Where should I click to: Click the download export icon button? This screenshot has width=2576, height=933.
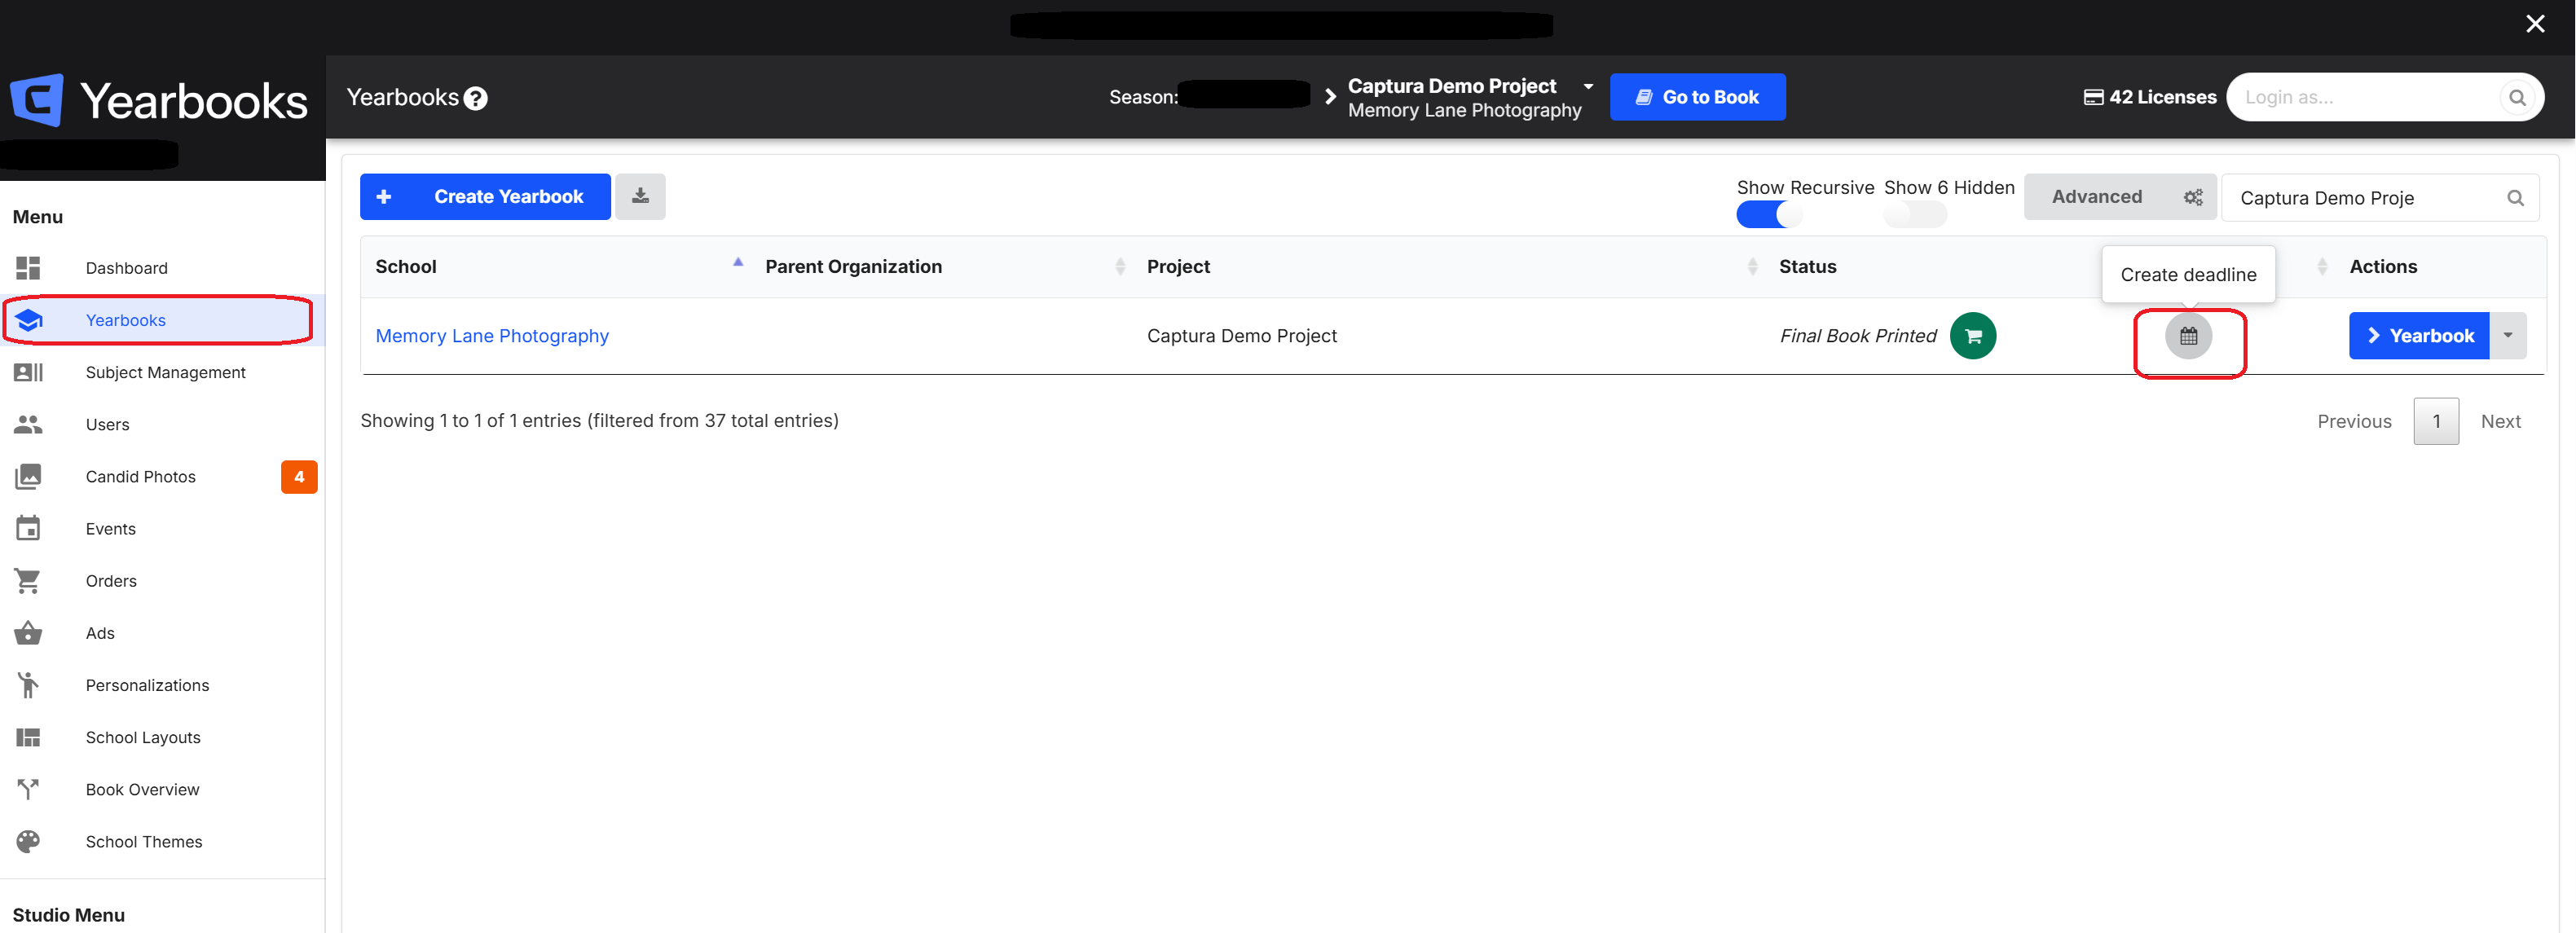[x=640, y=196]
